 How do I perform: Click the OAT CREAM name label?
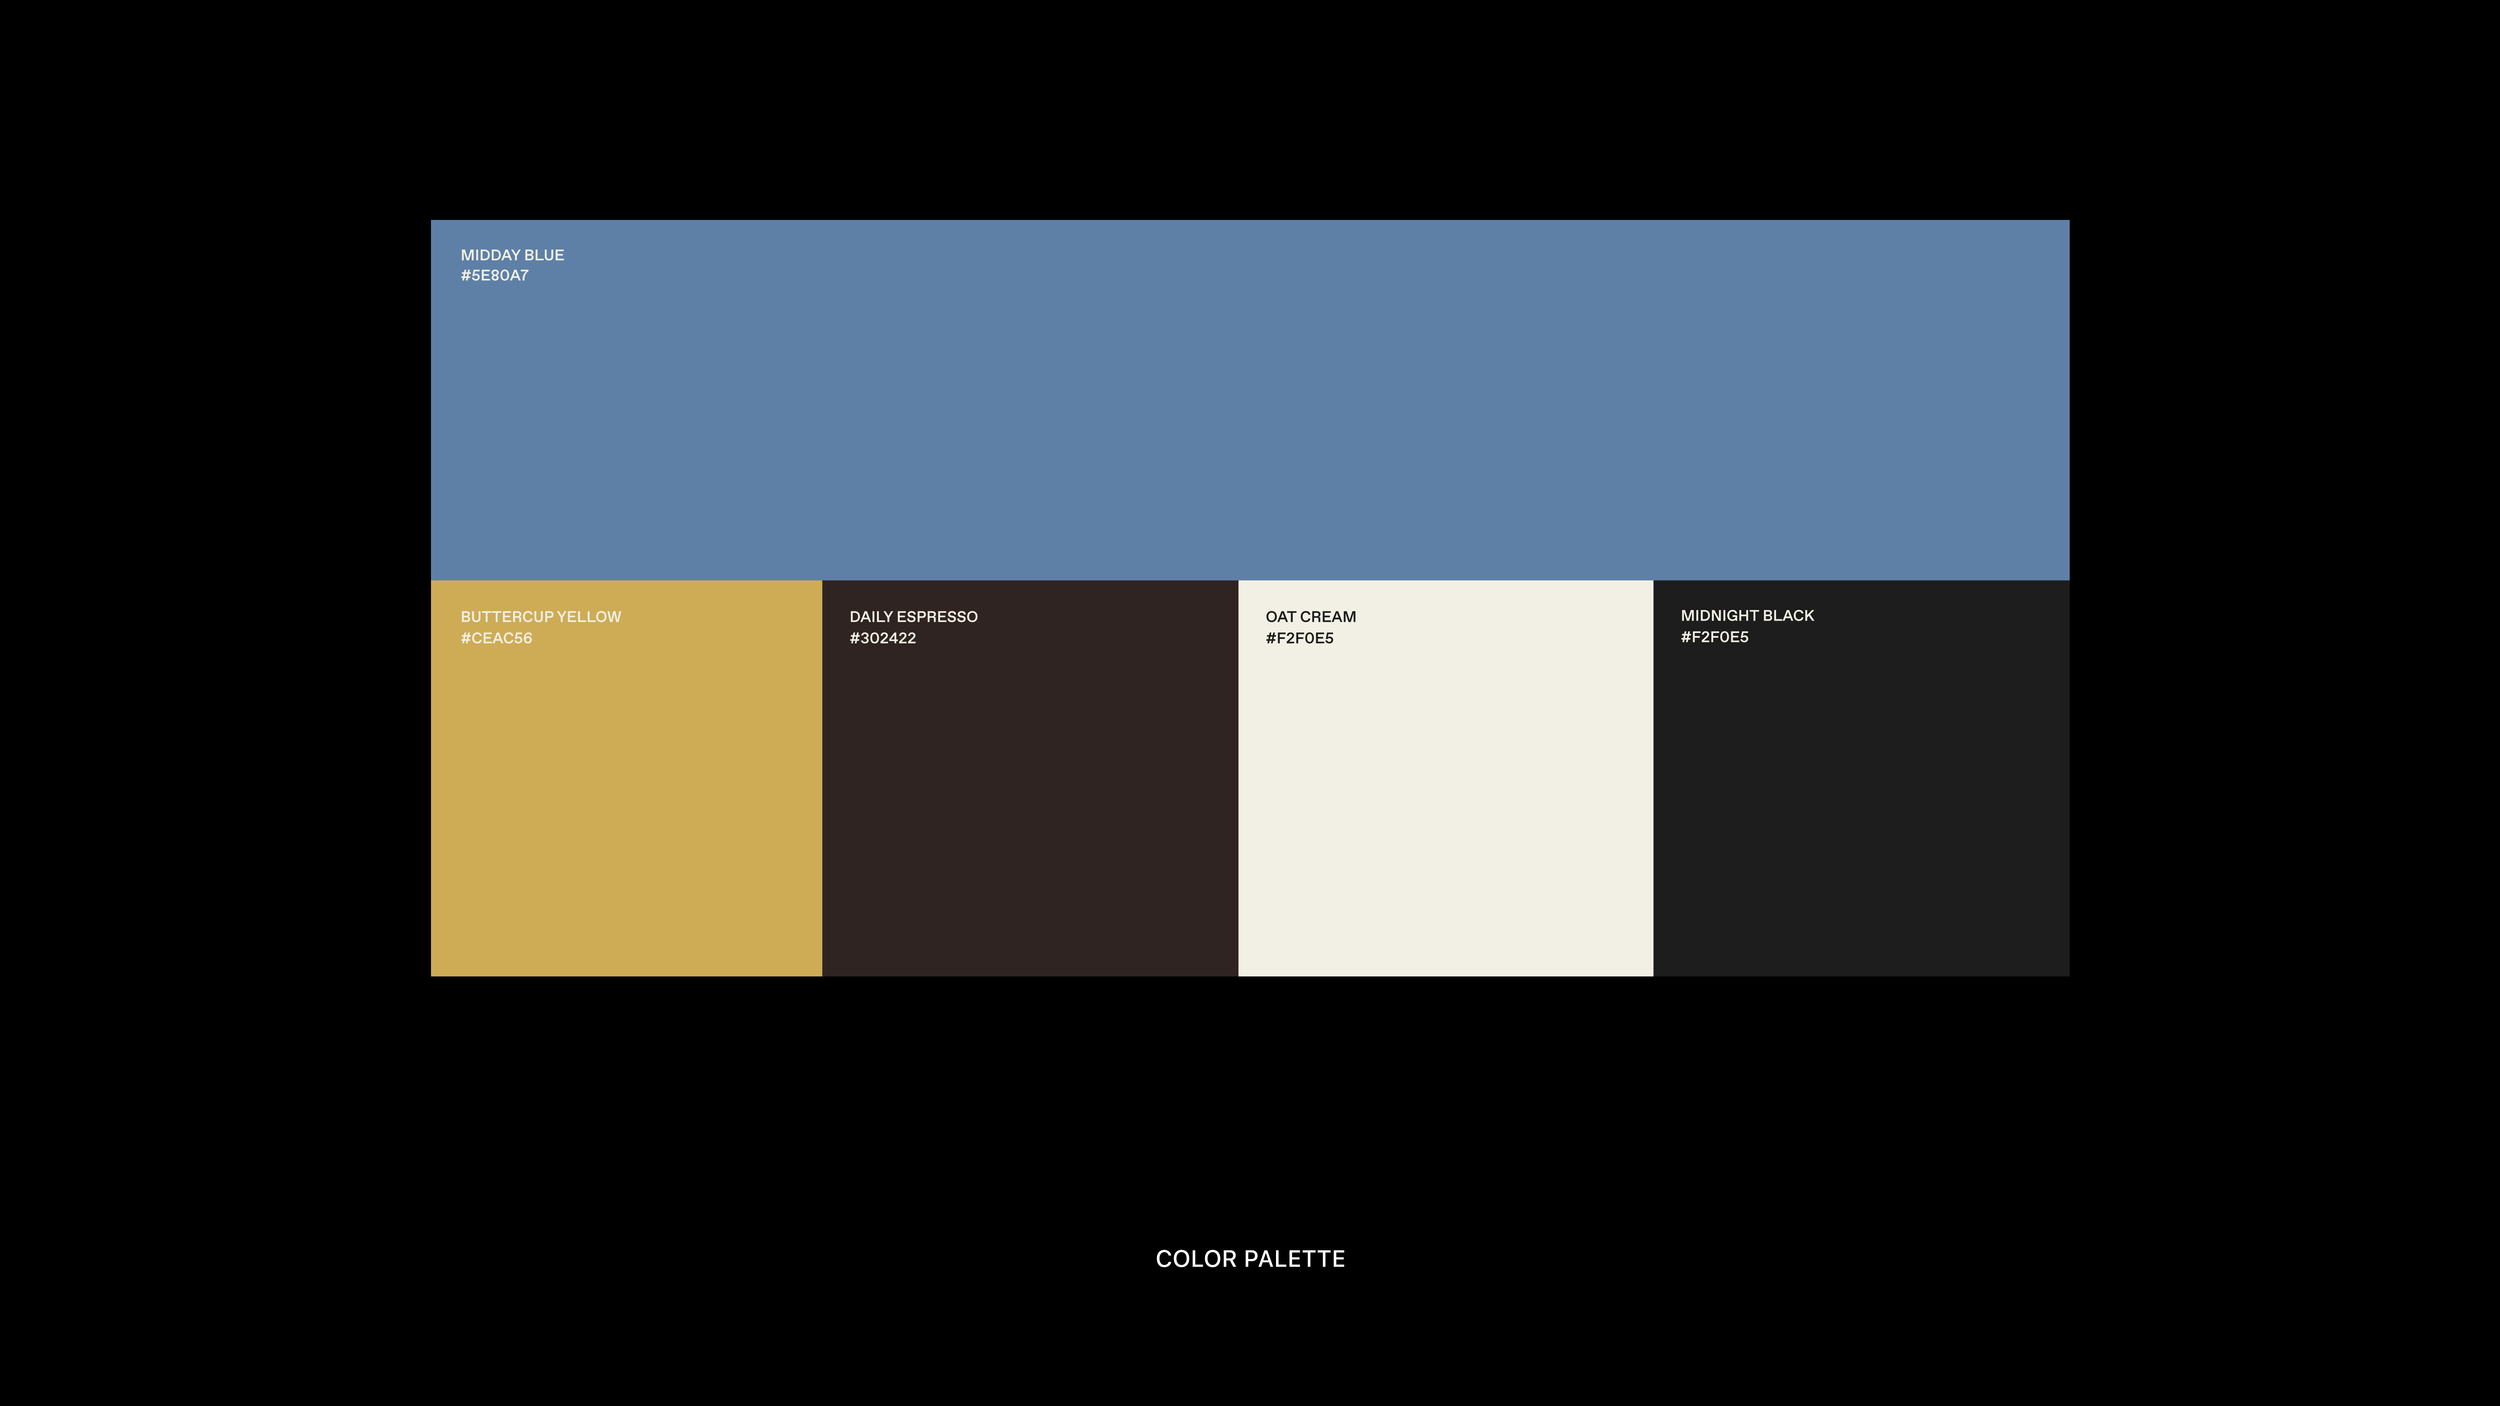pyautogui.click(x=1310, y=617)
